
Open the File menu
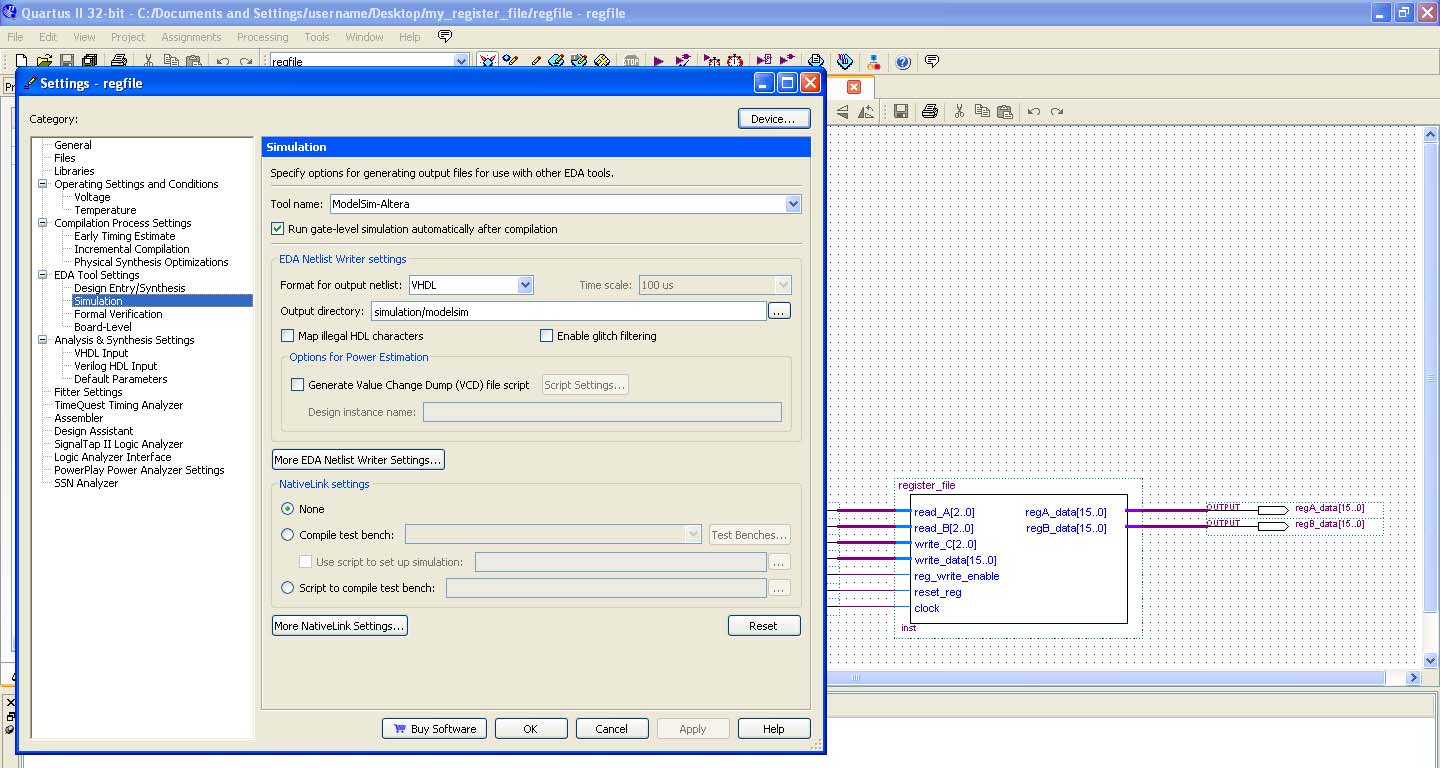15,37
